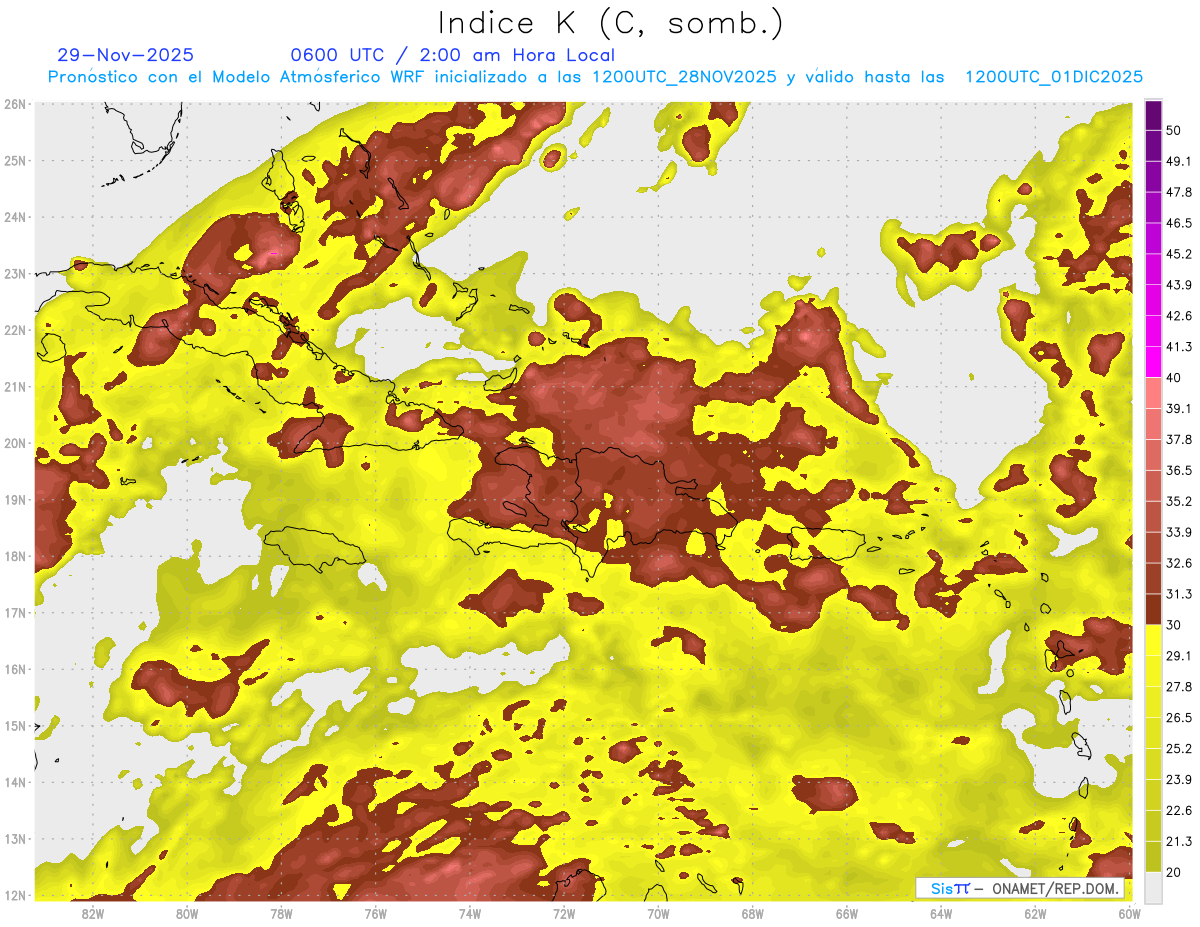Click the magenta swatch between 41.3 and 42.6
This screenshot has height=927, width=1200.
(x=1153, y=331)
